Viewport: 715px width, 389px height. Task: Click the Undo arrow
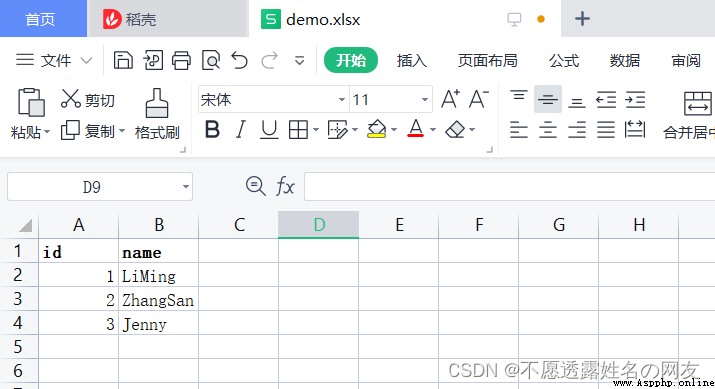(x=239, y=60)
